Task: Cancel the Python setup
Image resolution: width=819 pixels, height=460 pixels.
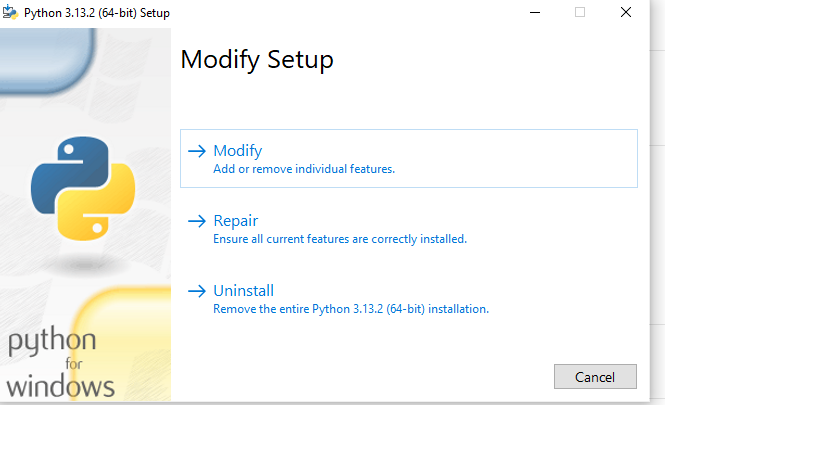Action: coord(595,376)
